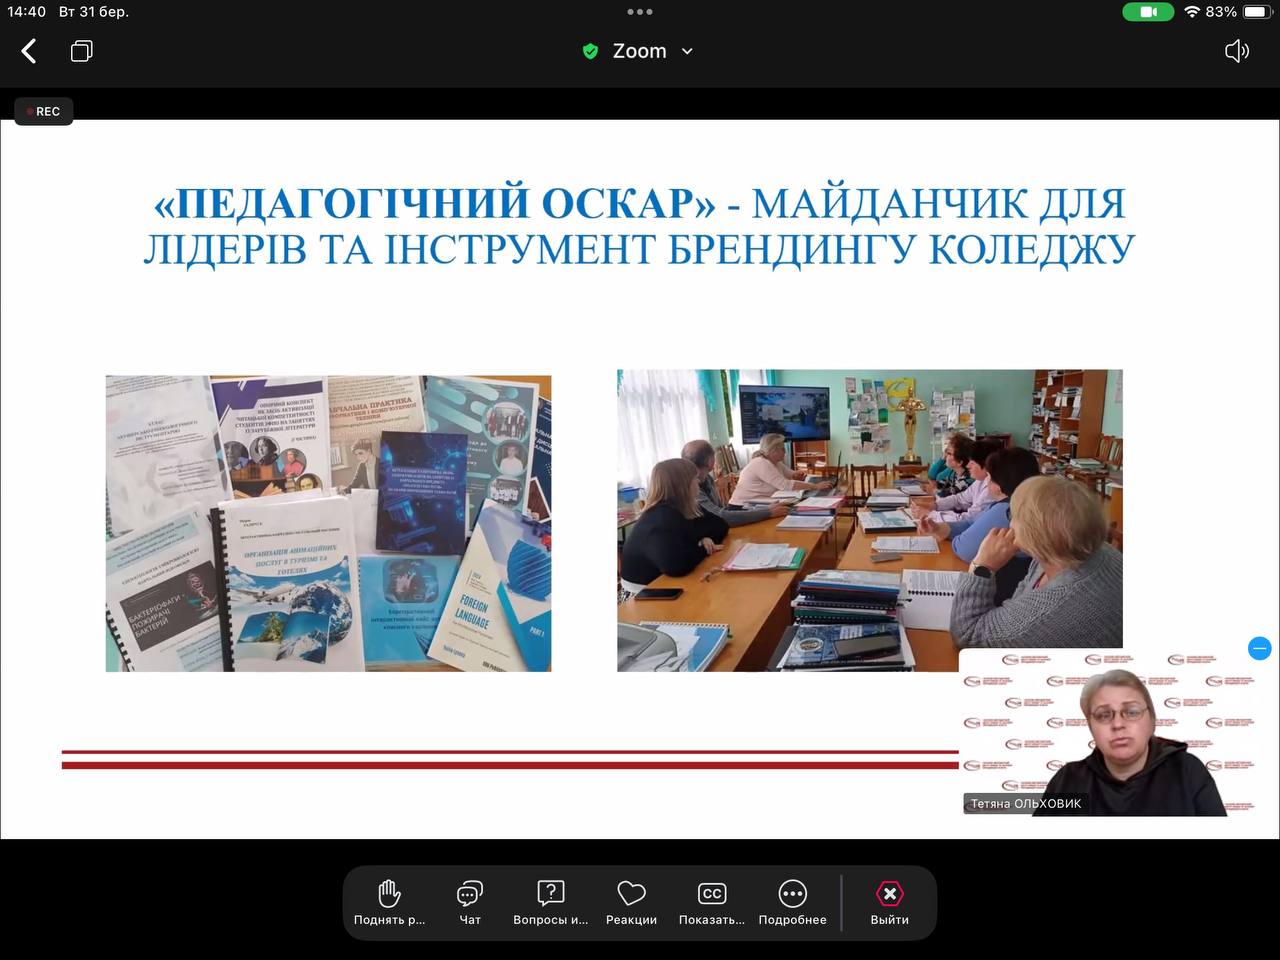
Task: Click the Zoom title label
Action: point(639,51)
